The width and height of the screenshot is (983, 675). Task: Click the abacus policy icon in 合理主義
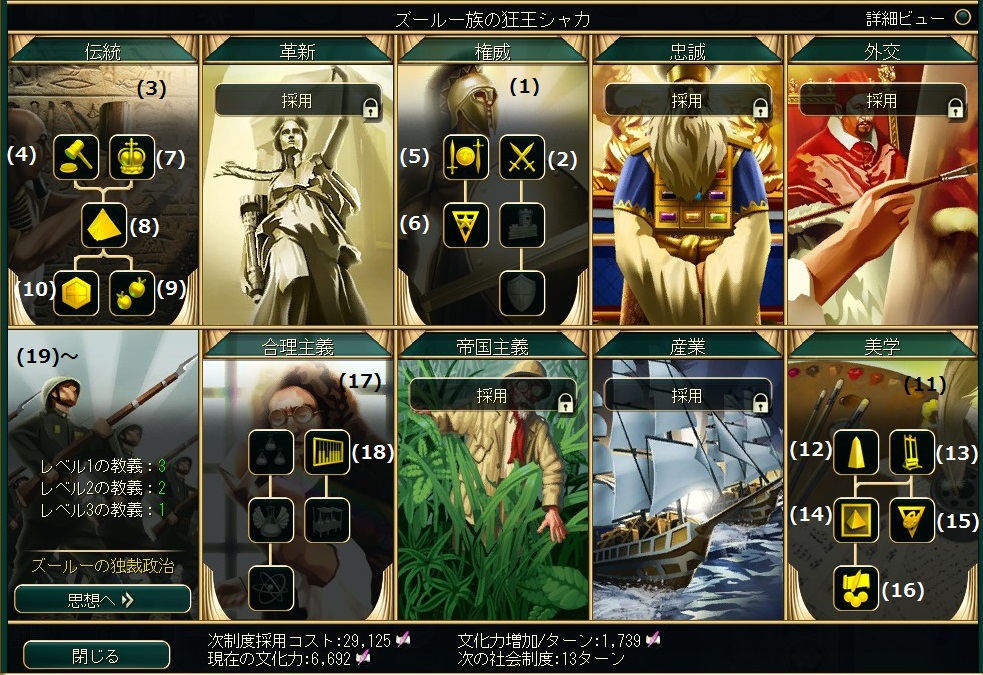(327, 452)
